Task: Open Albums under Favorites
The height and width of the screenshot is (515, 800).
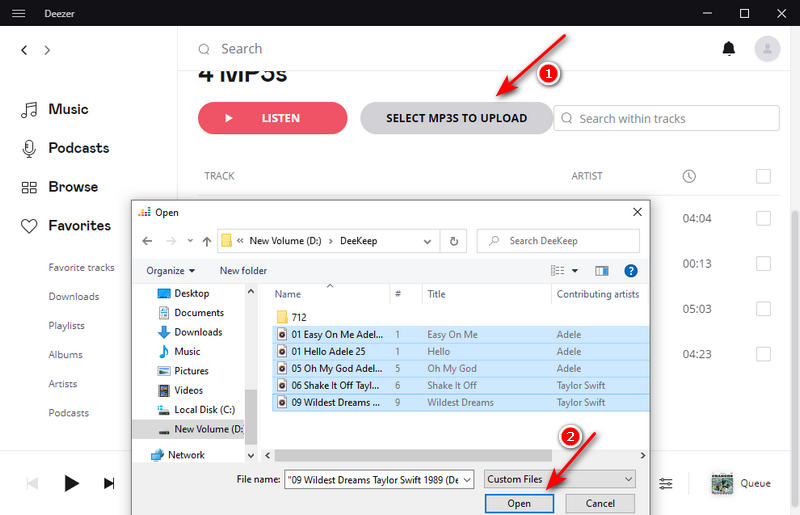Action: tap(65, 355)
